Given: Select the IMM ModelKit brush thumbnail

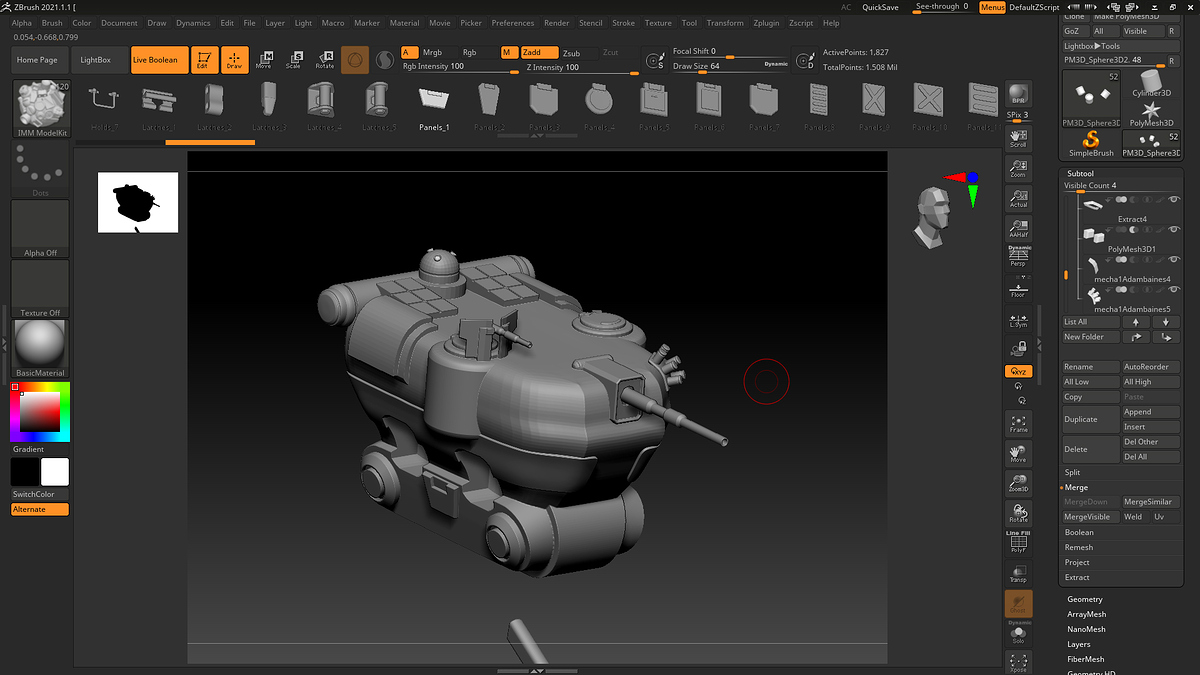Looking at the screenshot, I should point(40,108).
